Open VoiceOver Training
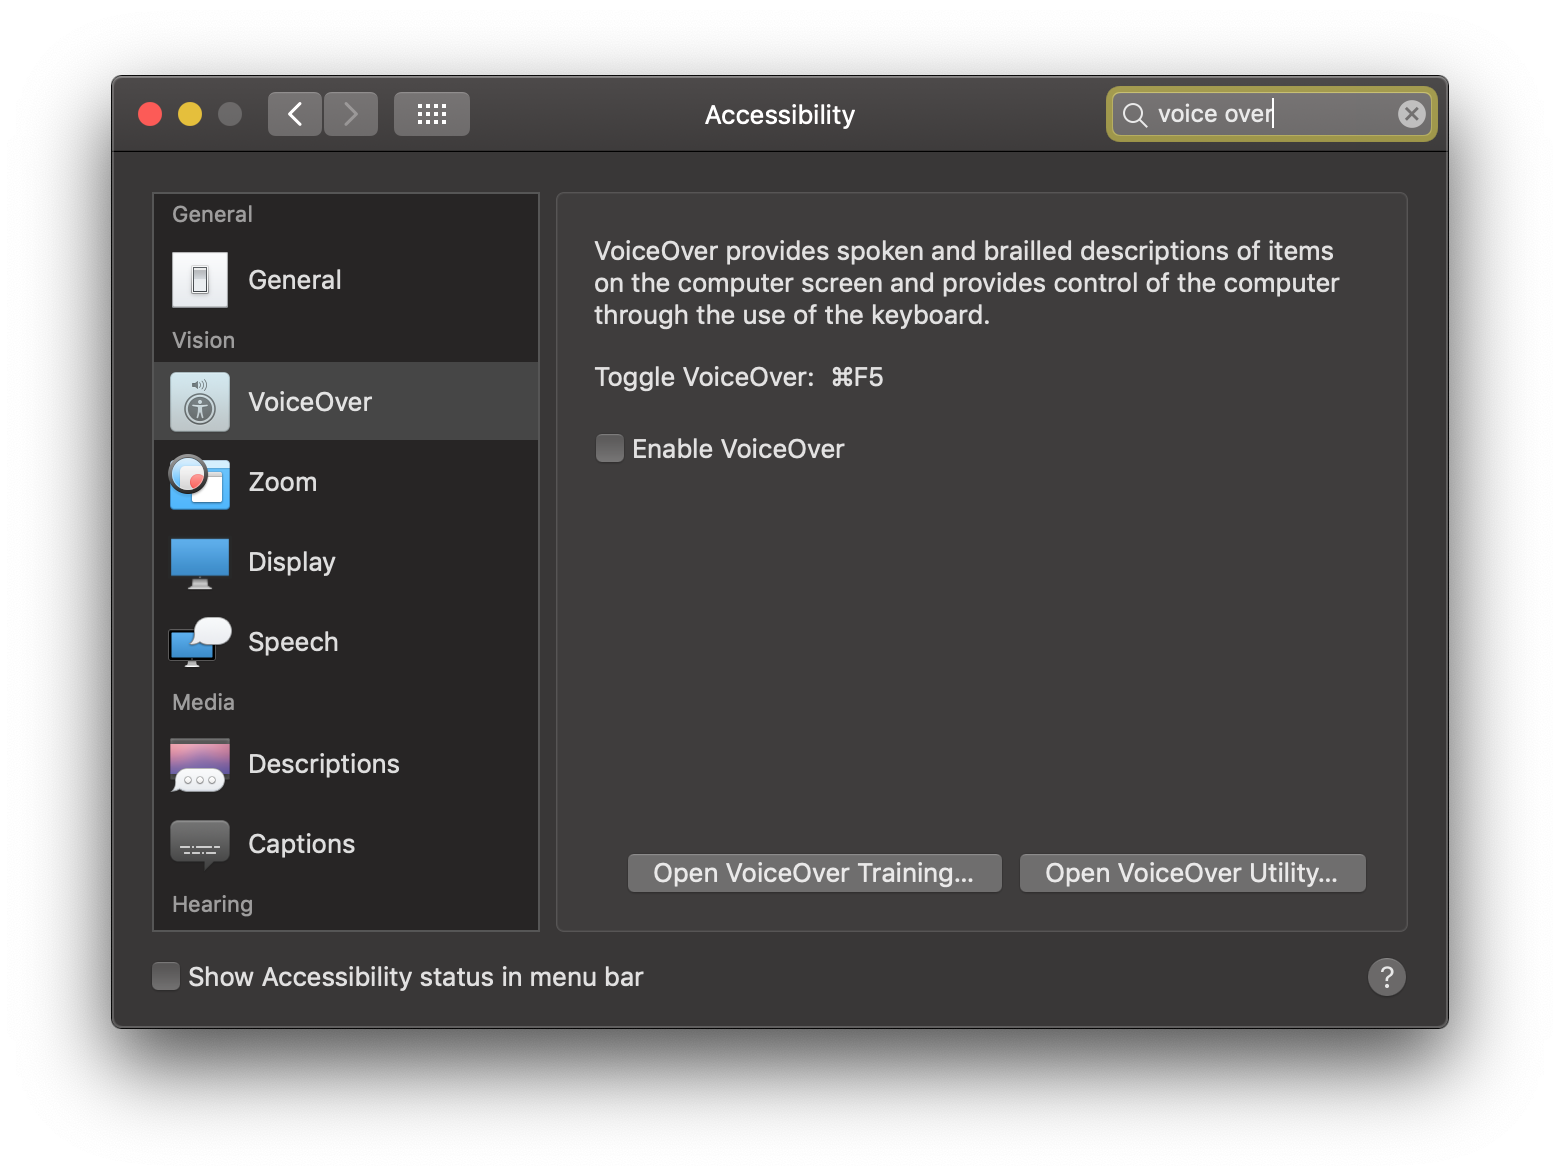Screen dimensions: 1560x1176 coord(813,872)
